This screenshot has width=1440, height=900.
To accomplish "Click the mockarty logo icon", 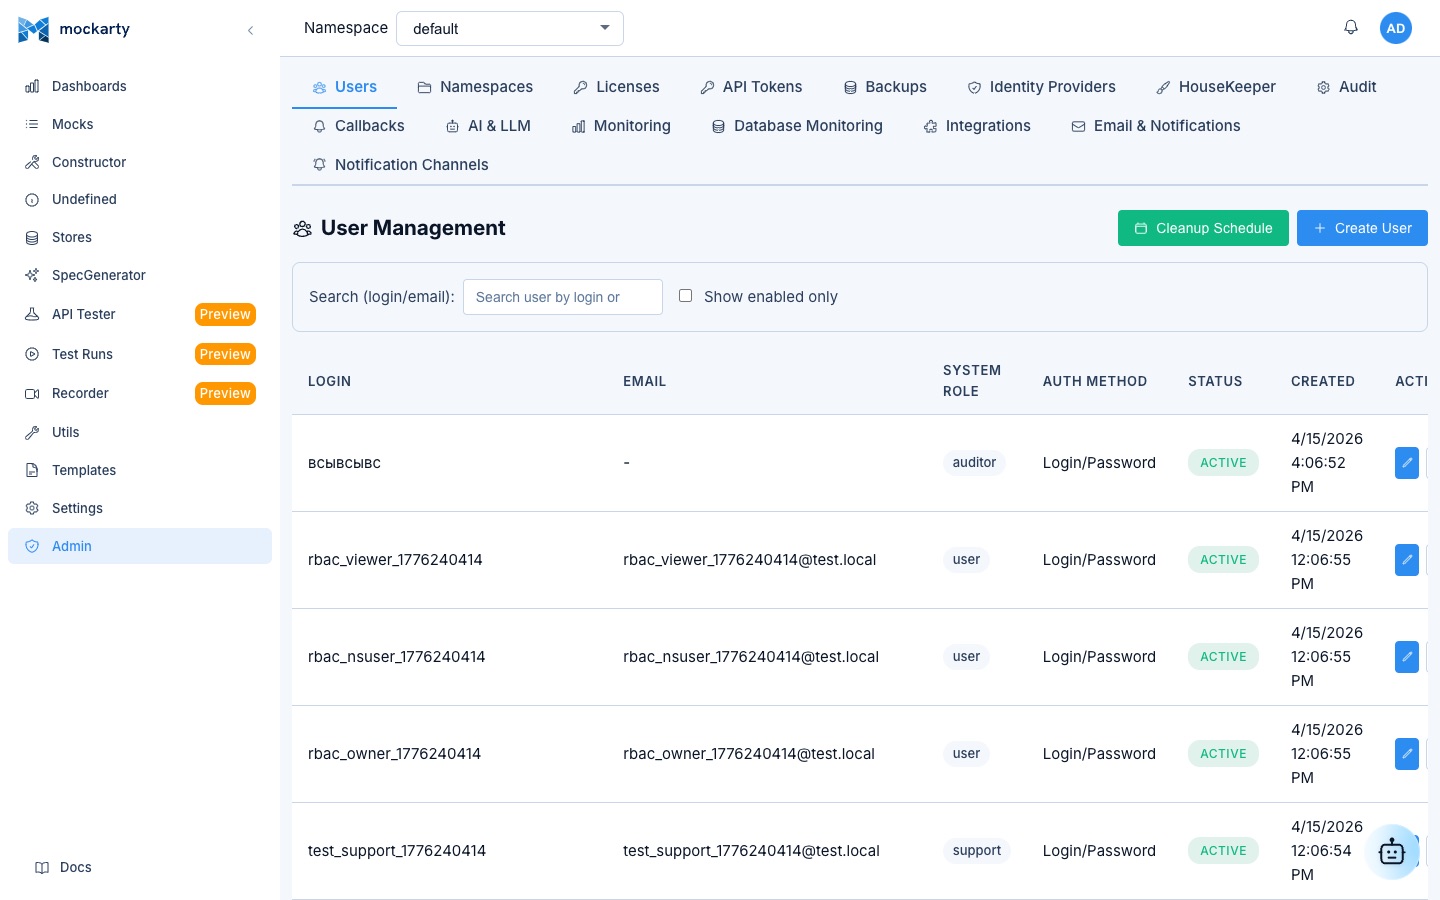I will pos(33,29).
